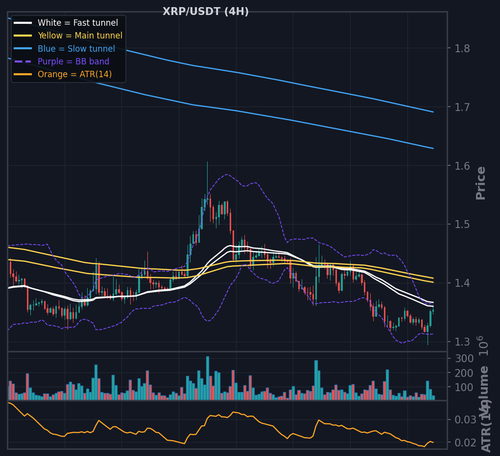Click the blue line sample in legend

click(23, 49)
